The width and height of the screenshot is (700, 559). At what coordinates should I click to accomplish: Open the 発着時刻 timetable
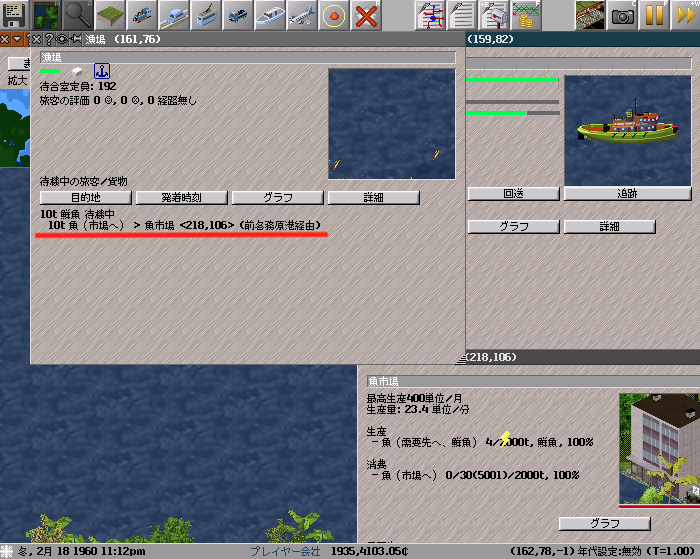(182, 197)
